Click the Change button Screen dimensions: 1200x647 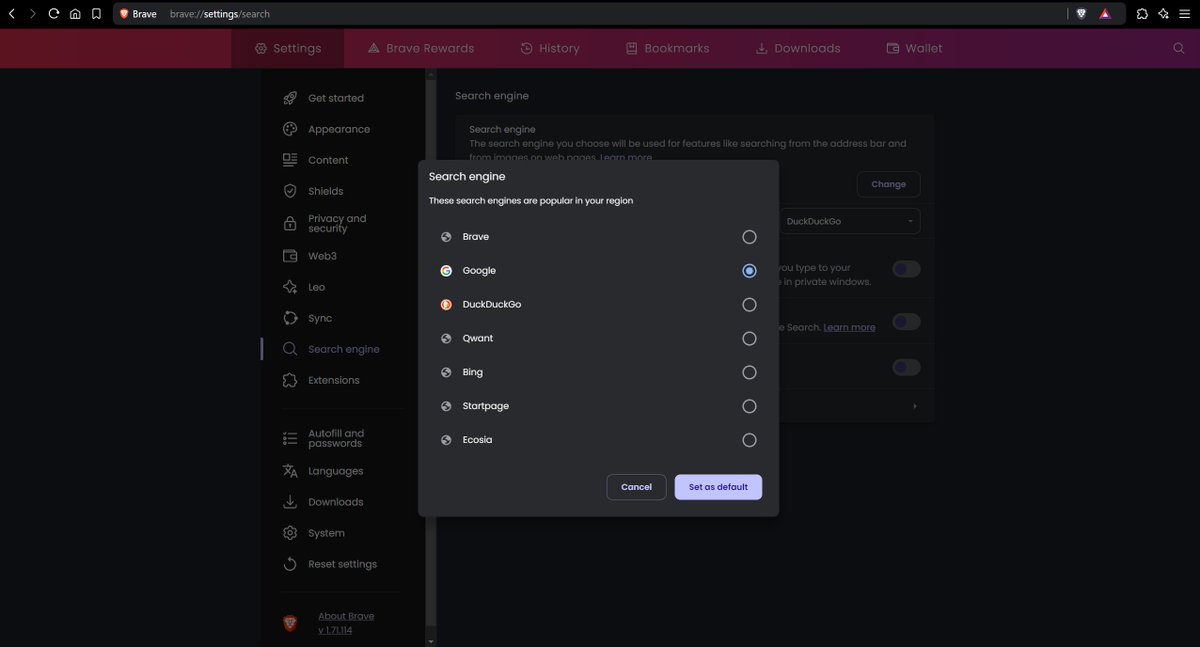888,184
